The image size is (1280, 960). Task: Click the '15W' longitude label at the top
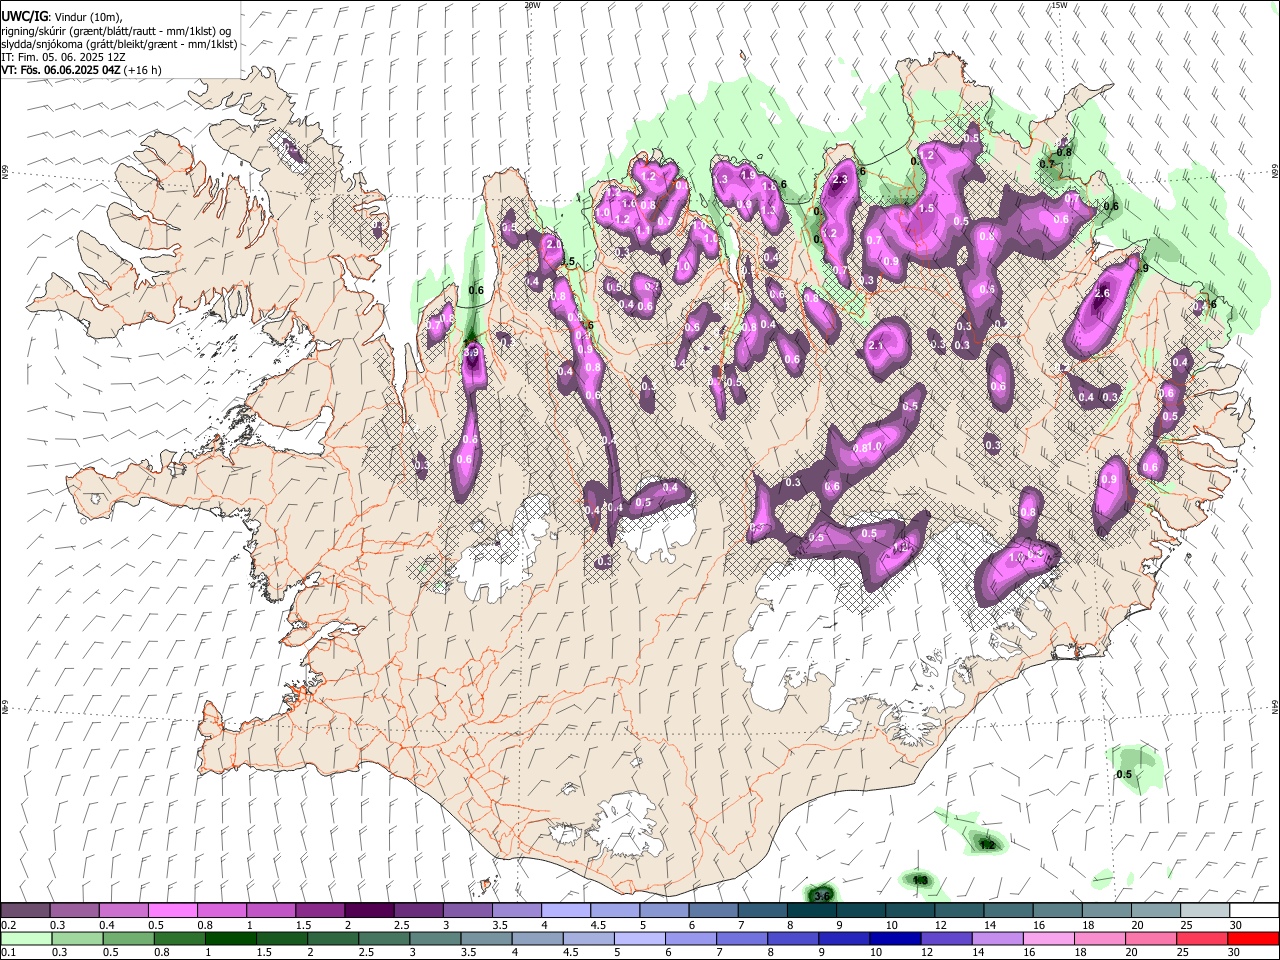[x=1059, y=5]
